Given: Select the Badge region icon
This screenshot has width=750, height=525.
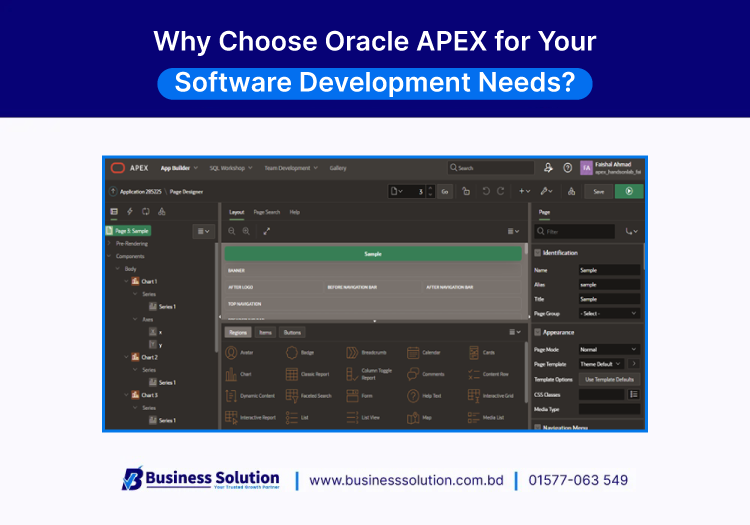Looking at the screenshot, I should [x=292, y=352].
